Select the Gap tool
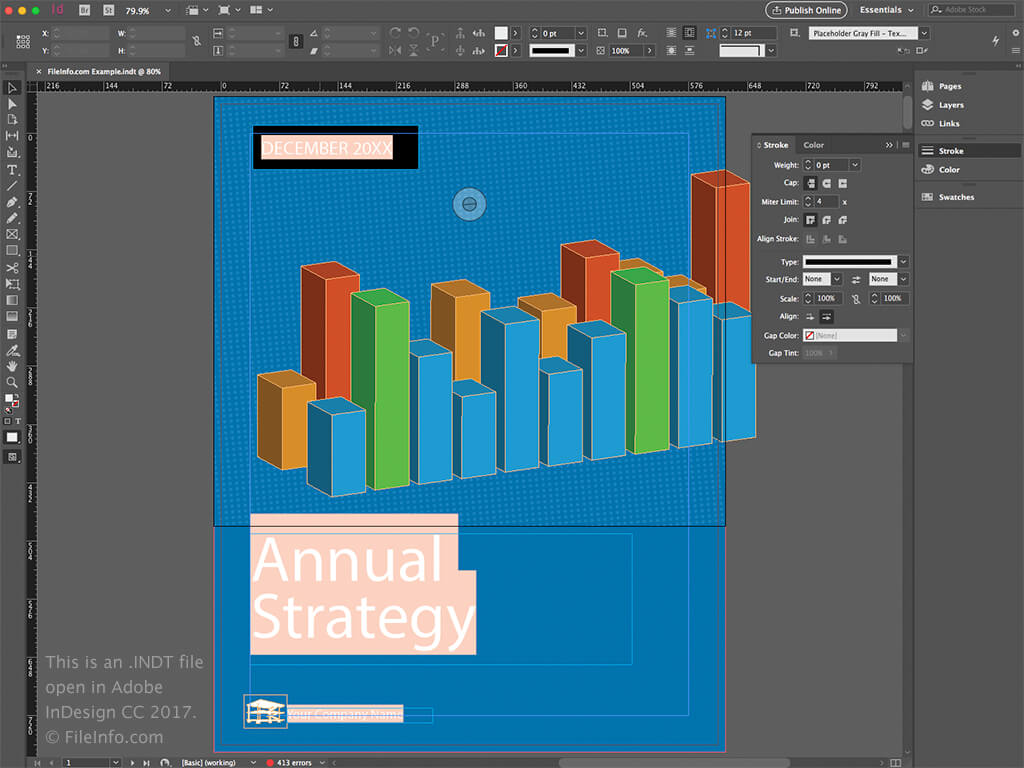 [12, 136]
